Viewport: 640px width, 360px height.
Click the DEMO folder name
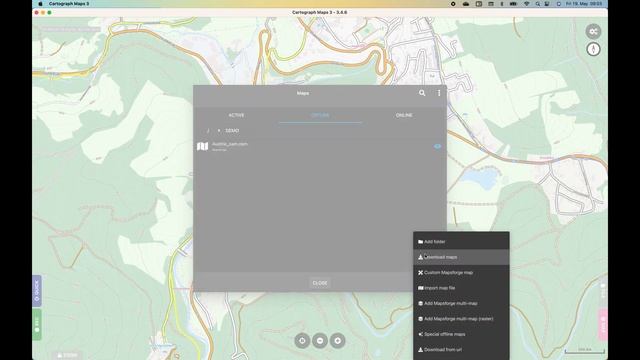pos(232,131)
